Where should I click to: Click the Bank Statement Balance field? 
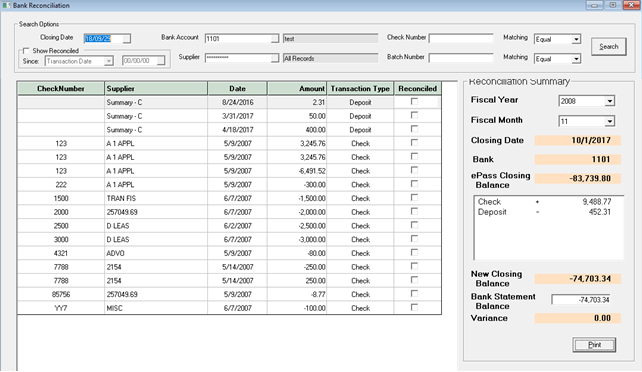coord(581,300)
